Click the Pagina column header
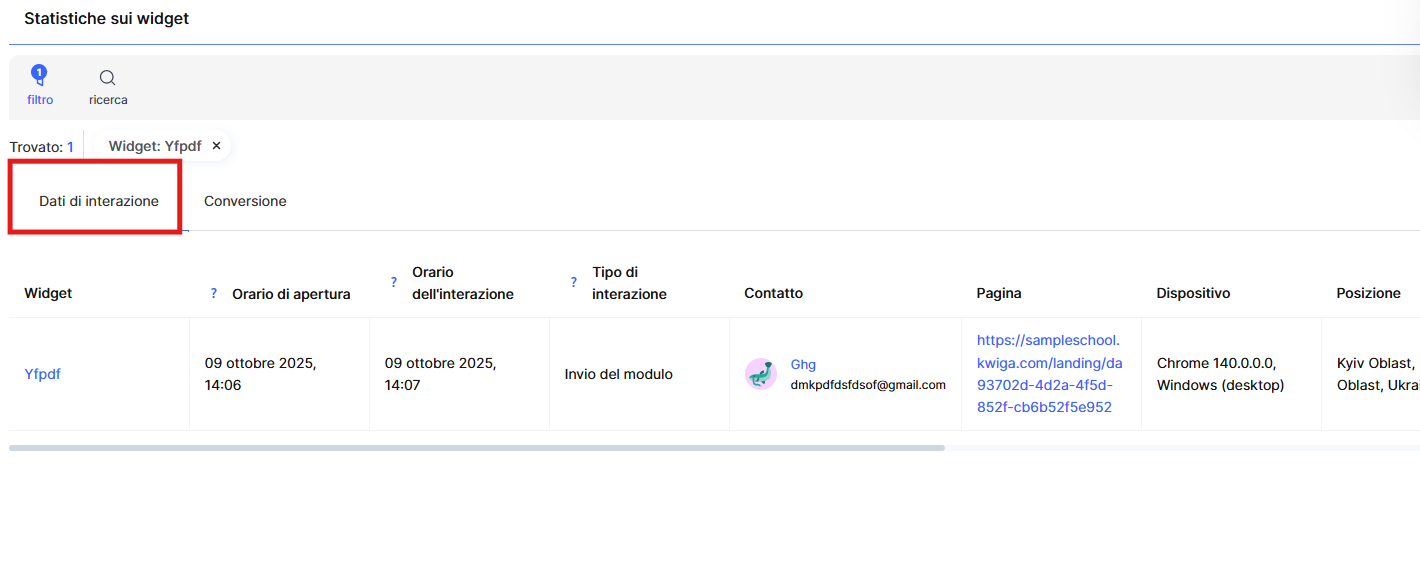1420x577 pixels. point(998,293)
